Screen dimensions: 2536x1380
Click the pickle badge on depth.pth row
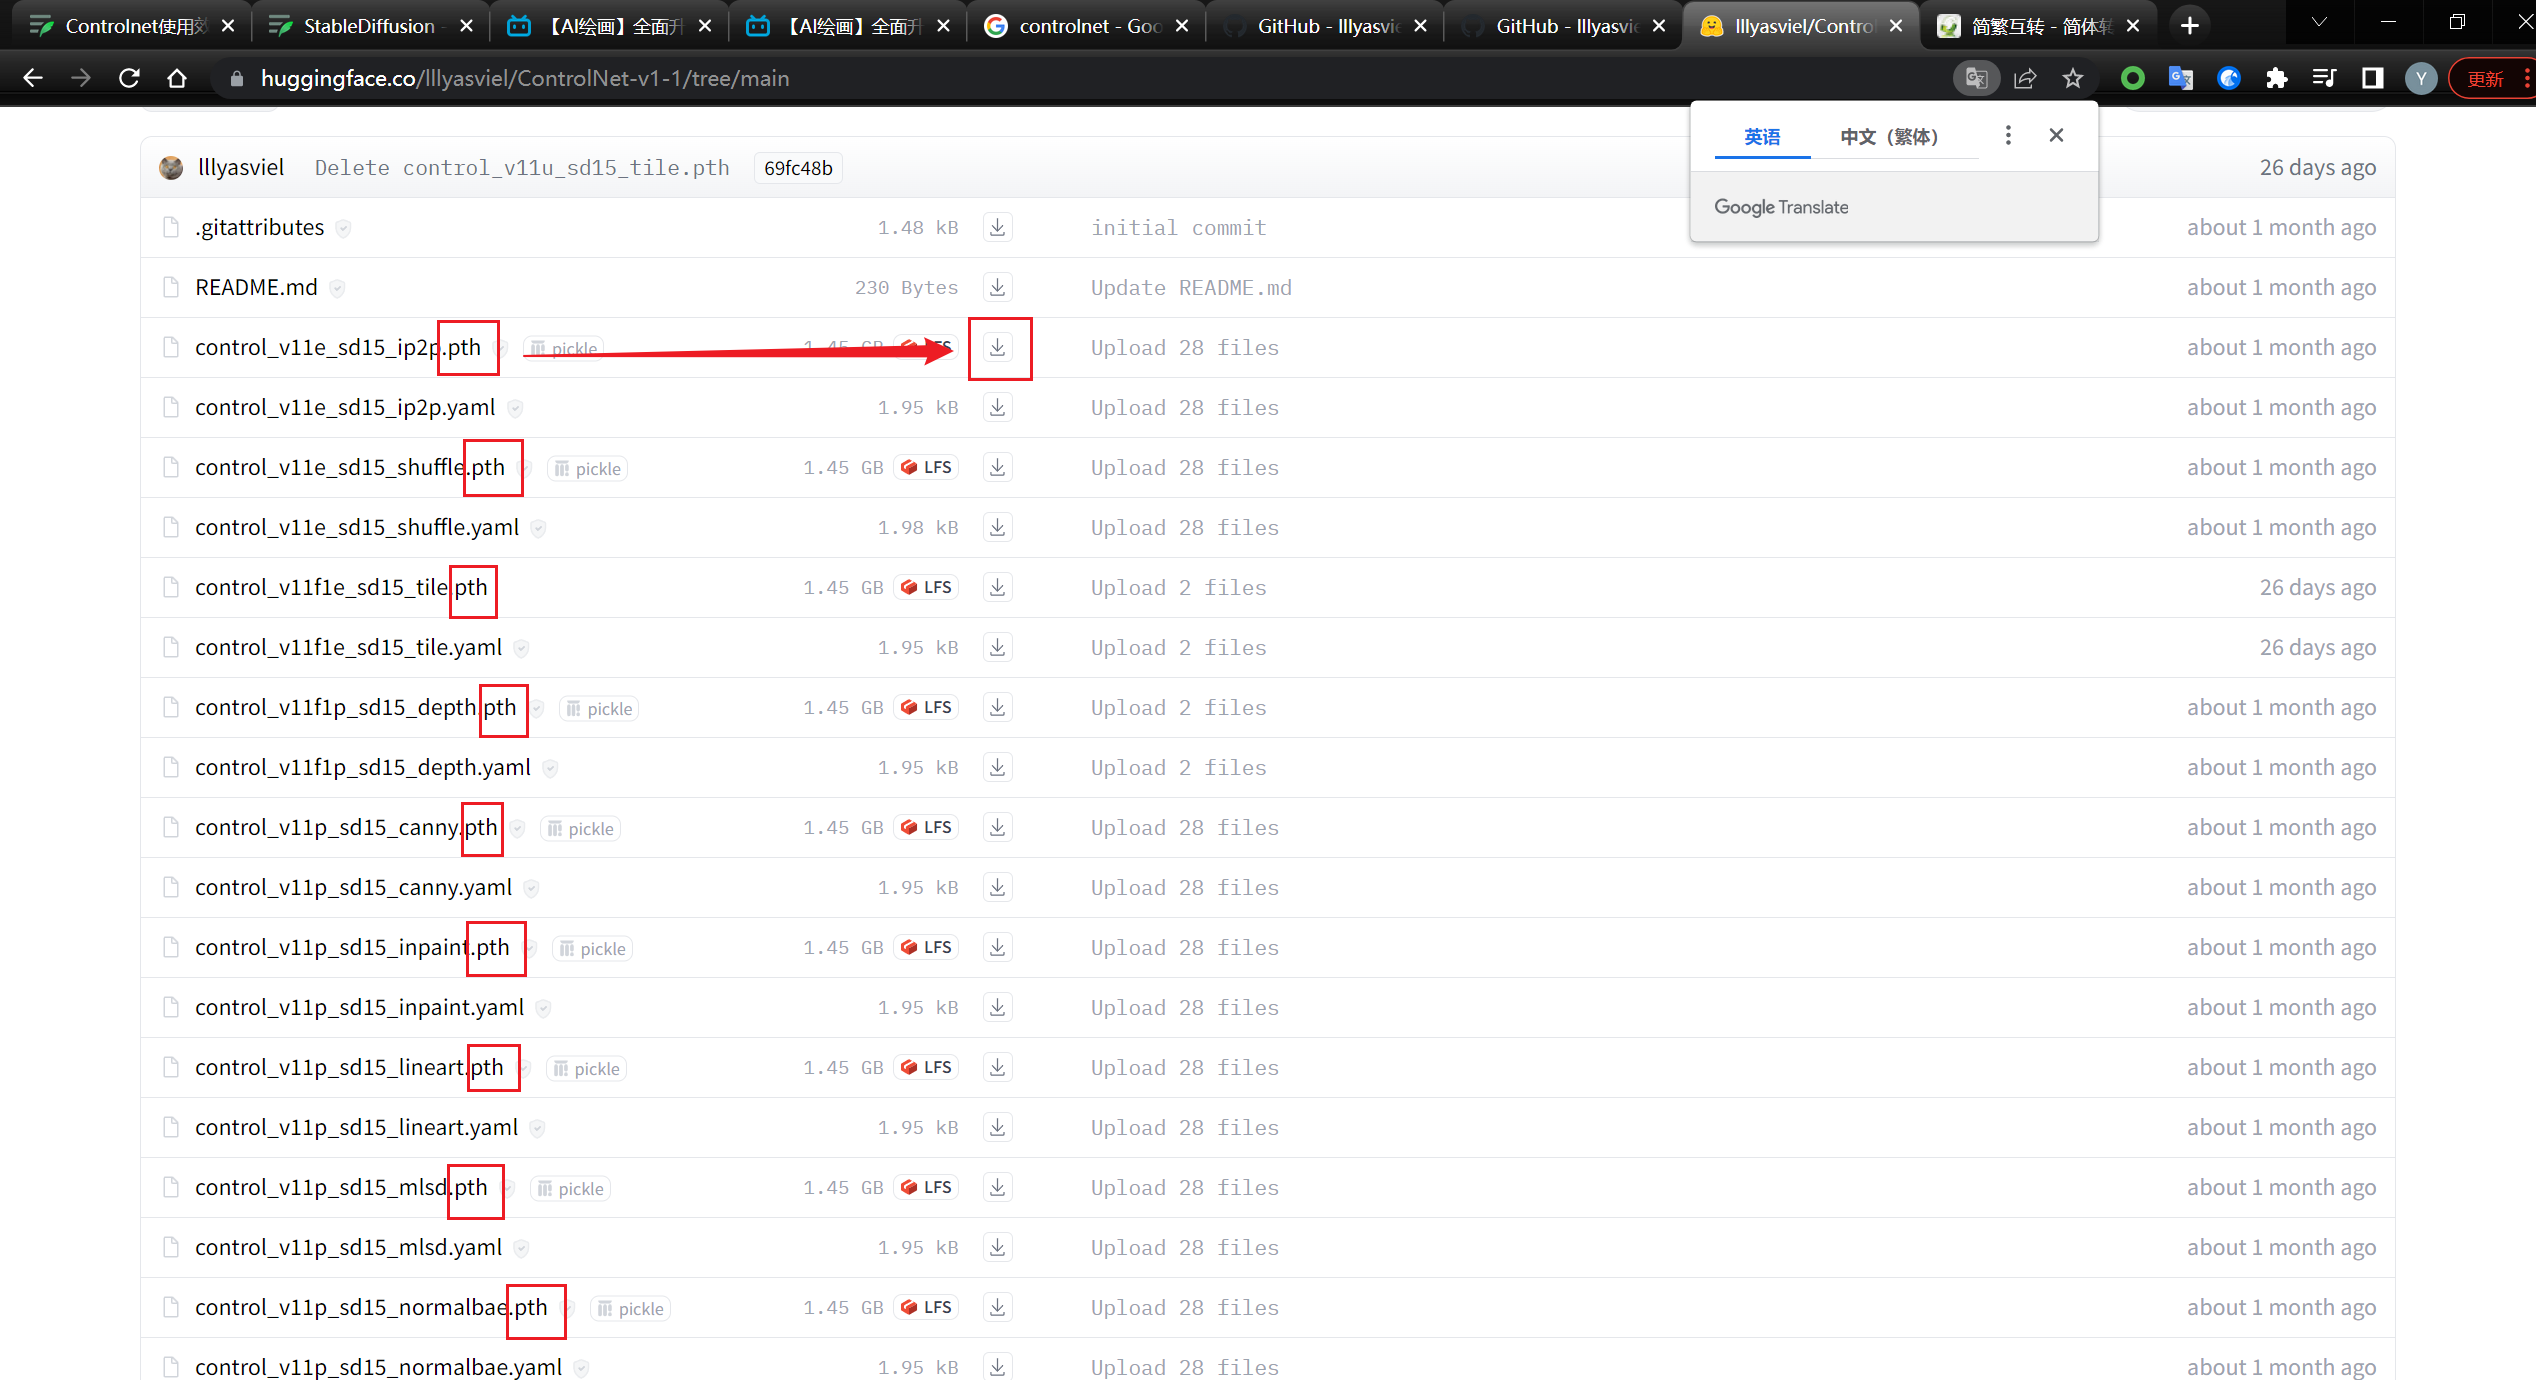(x=600, y=709)
